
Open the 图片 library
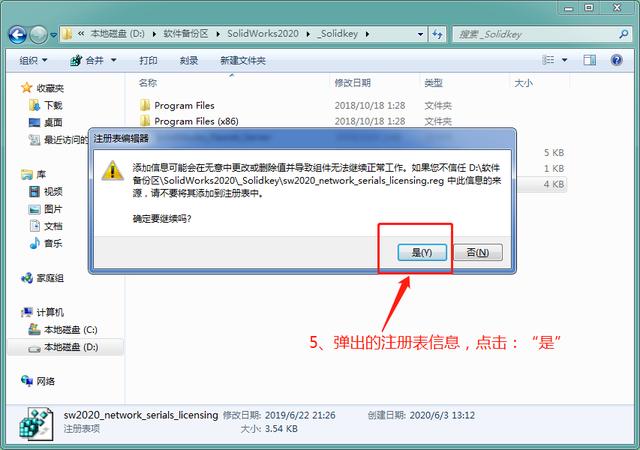pos(53,209)
